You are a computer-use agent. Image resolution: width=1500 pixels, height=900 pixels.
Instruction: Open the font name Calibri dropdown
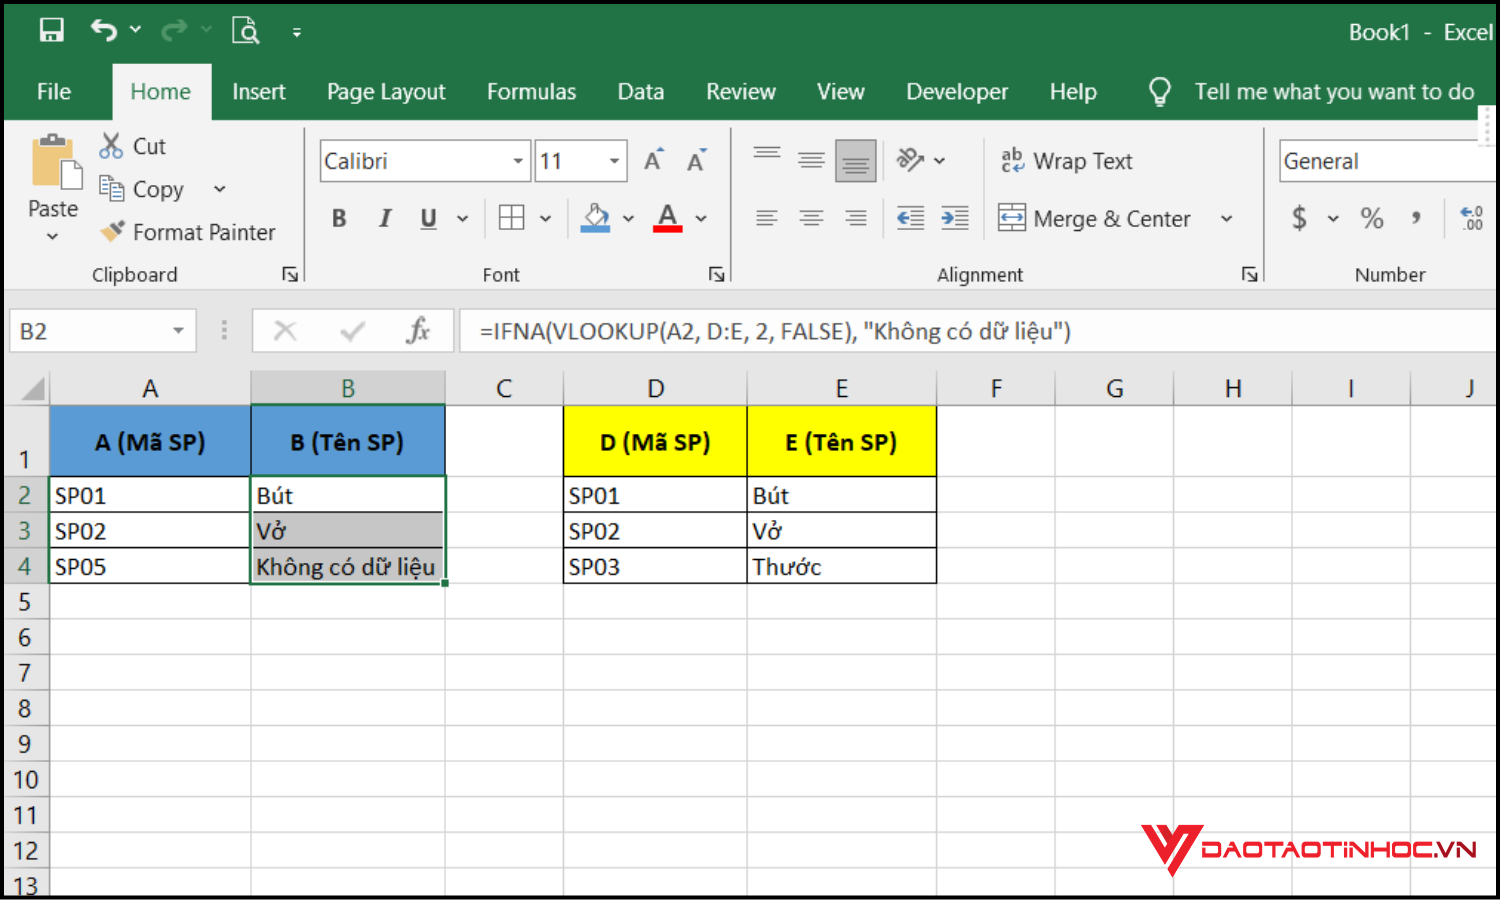coord(518,161)
